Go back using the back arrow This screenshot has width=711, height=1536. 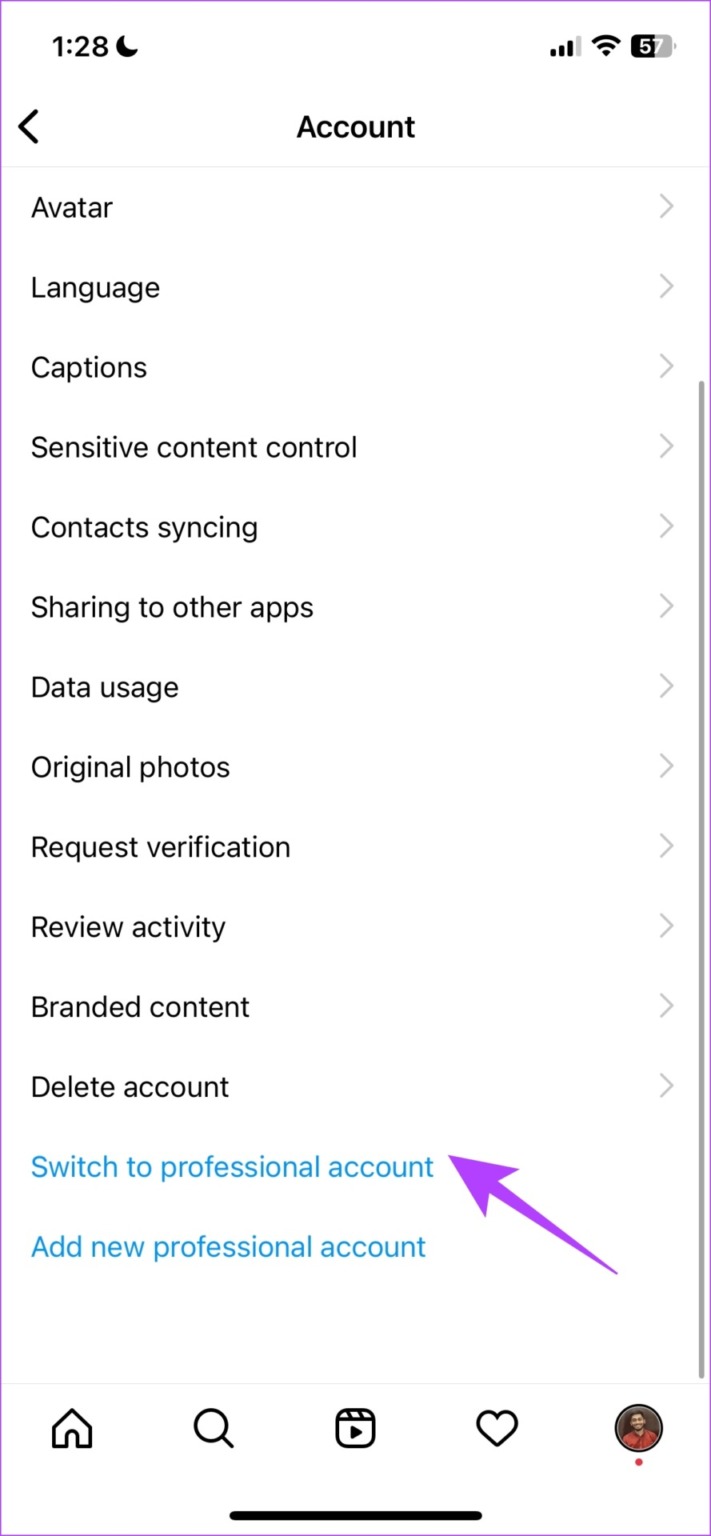pyautogui.click(x=28, y=126)
